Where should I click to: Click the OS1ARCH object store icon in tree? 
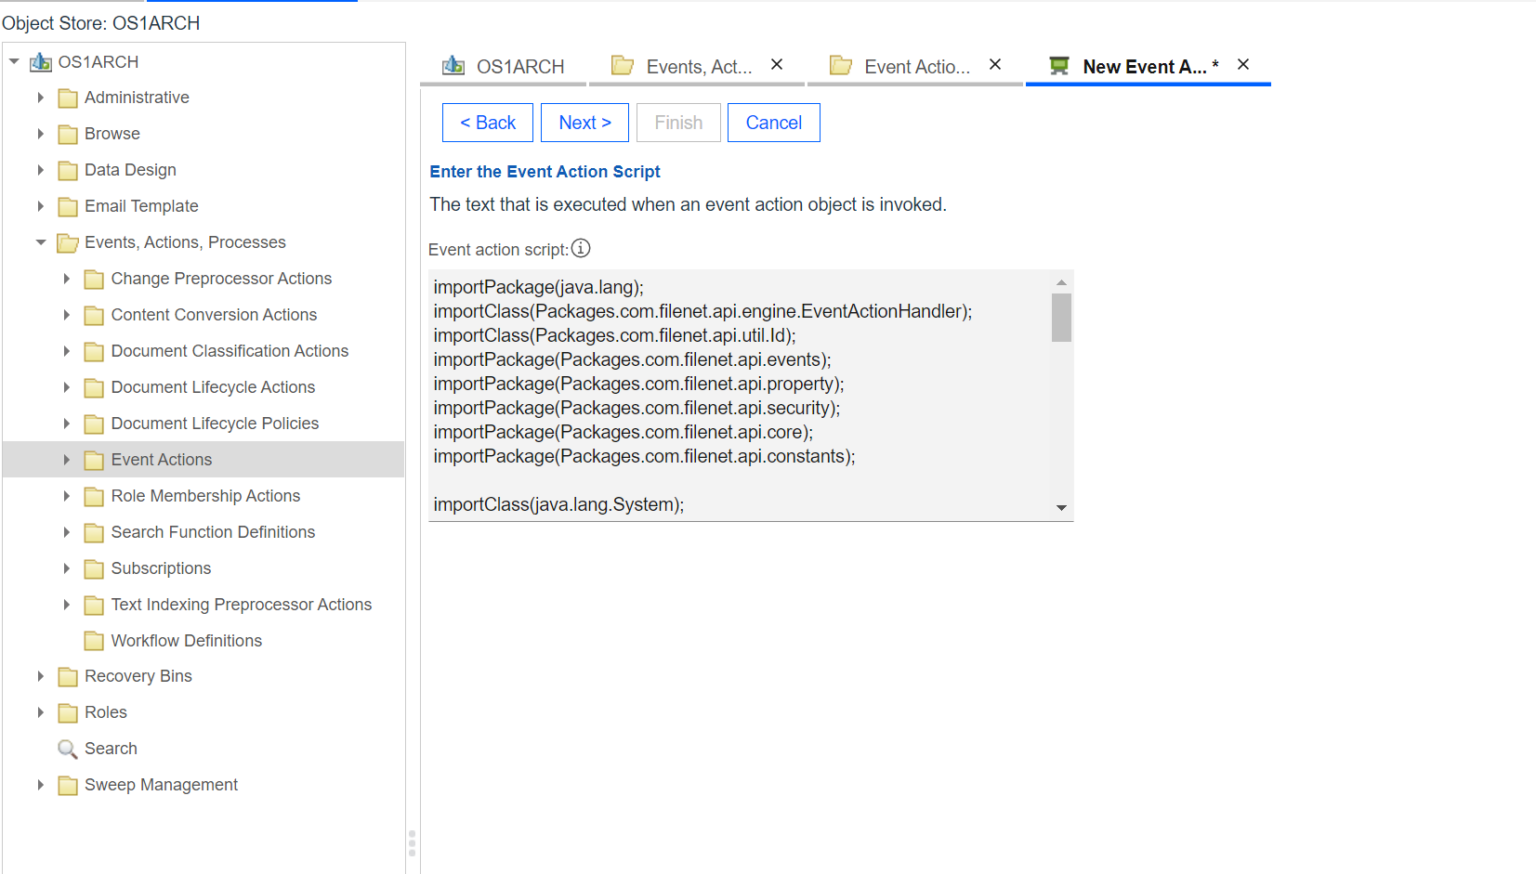tap(40, 61)
